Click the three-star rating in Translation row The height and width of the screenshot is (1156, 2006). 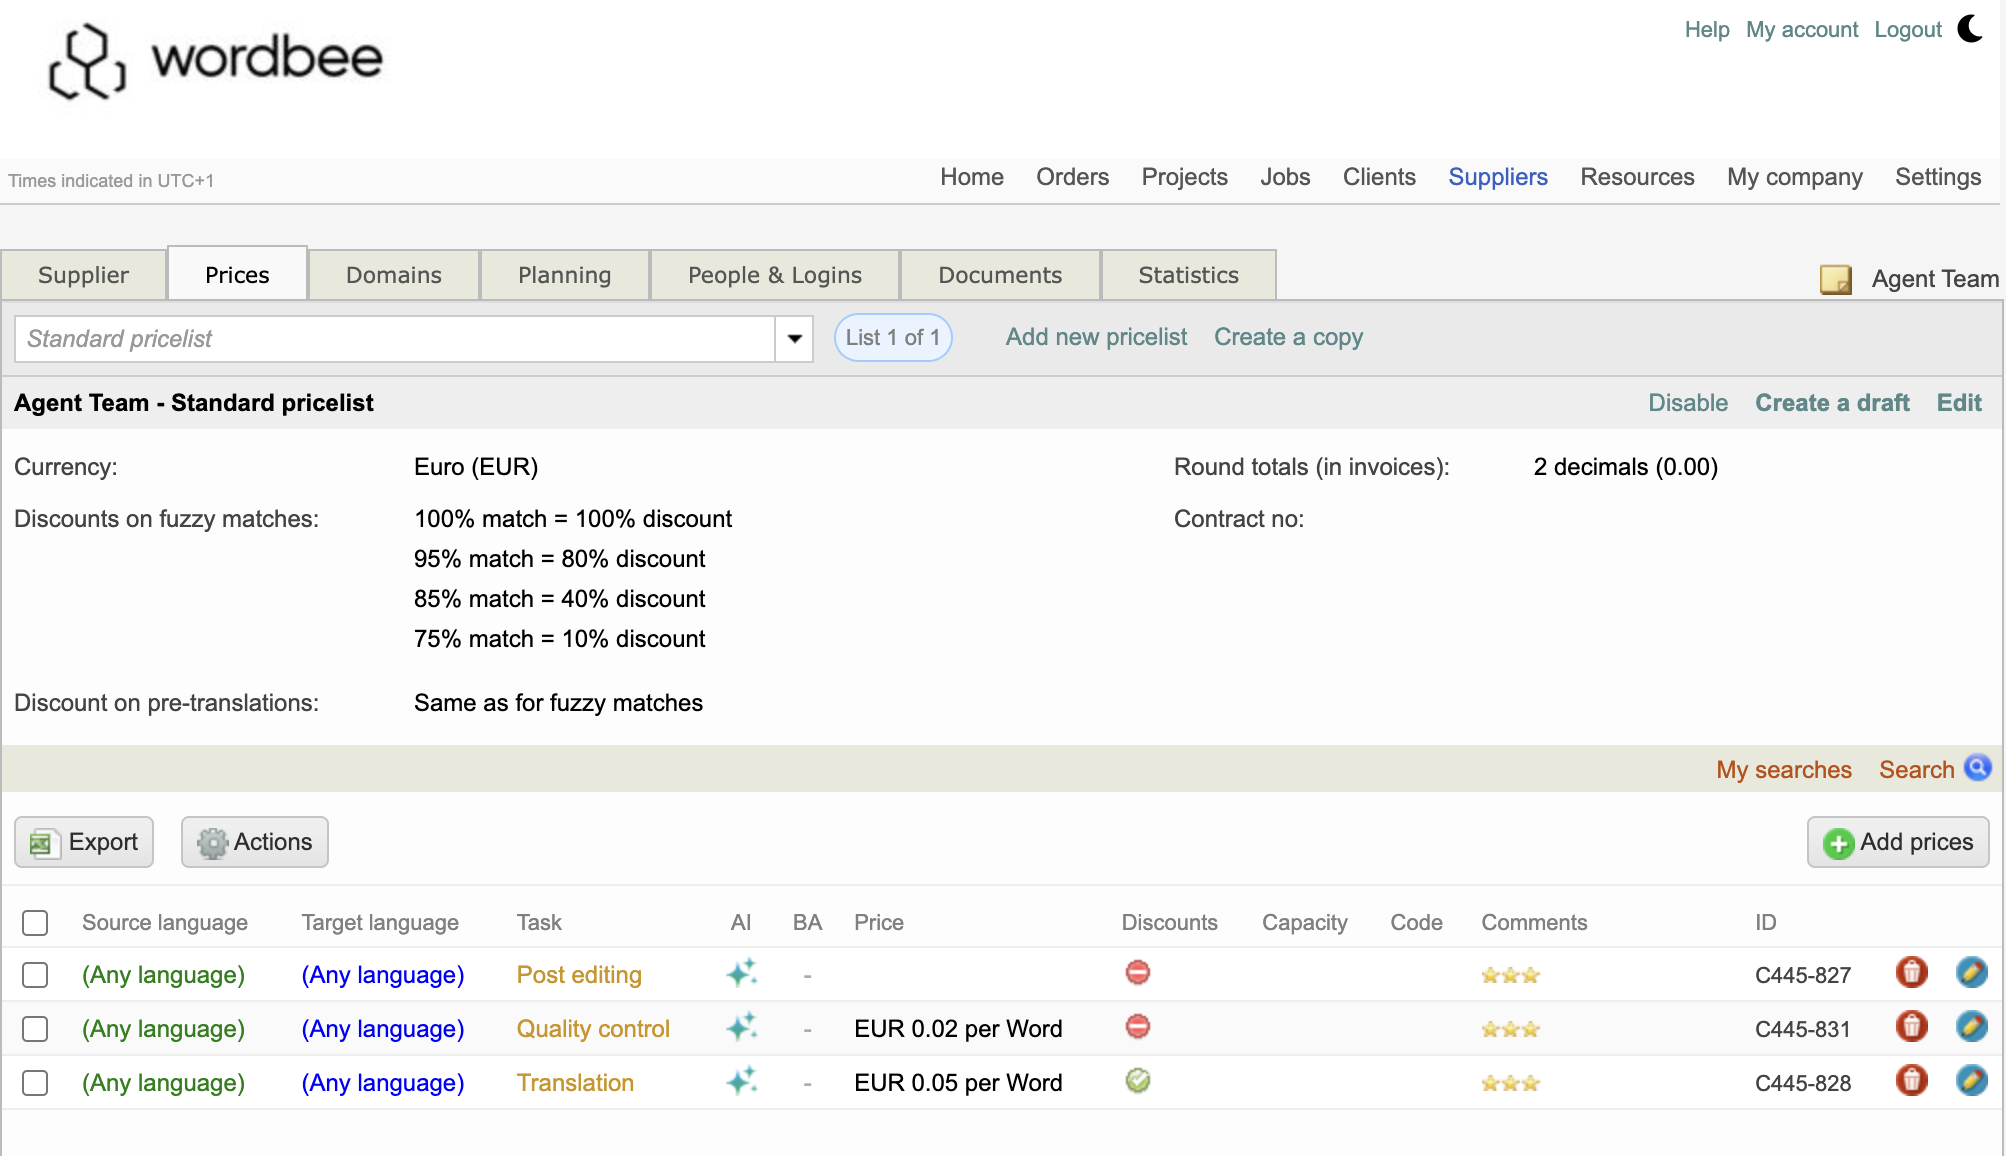click(x=1510, y=1083)
